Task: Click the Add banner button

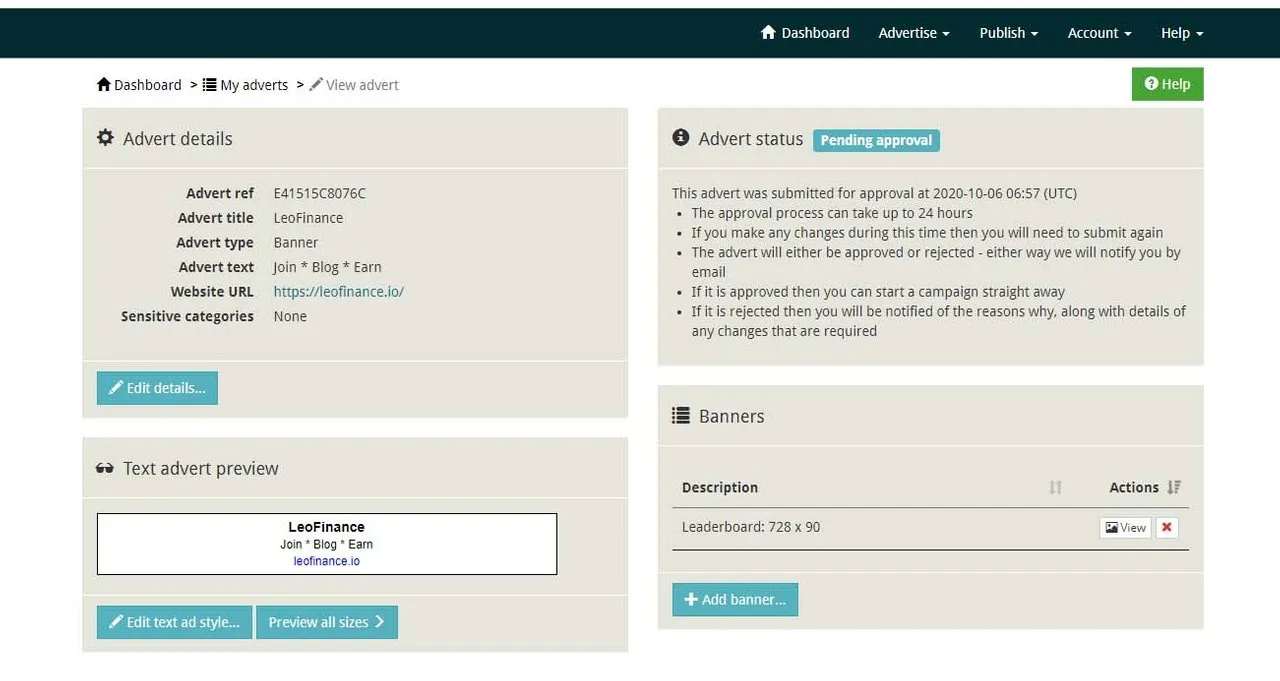Action: (x=735, y=599)
